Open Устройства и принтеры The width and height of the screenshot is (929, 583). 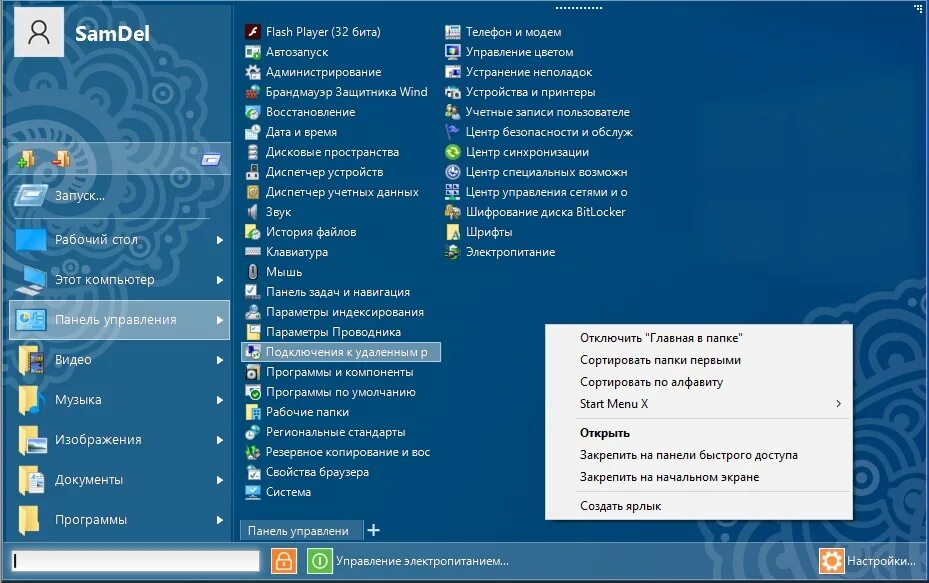point(520,92)
